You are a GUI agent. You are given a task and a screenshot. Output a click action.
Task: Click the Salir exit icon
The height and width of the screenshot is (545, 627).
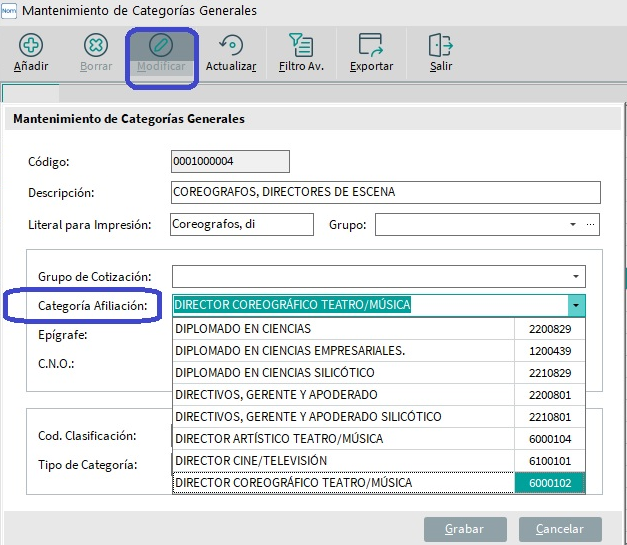441,45
